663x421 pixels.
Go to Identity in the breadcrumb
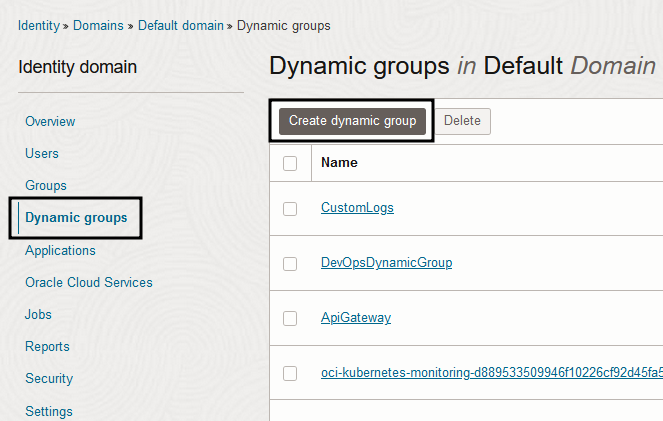pyautogui.click(x=39, y=25)
